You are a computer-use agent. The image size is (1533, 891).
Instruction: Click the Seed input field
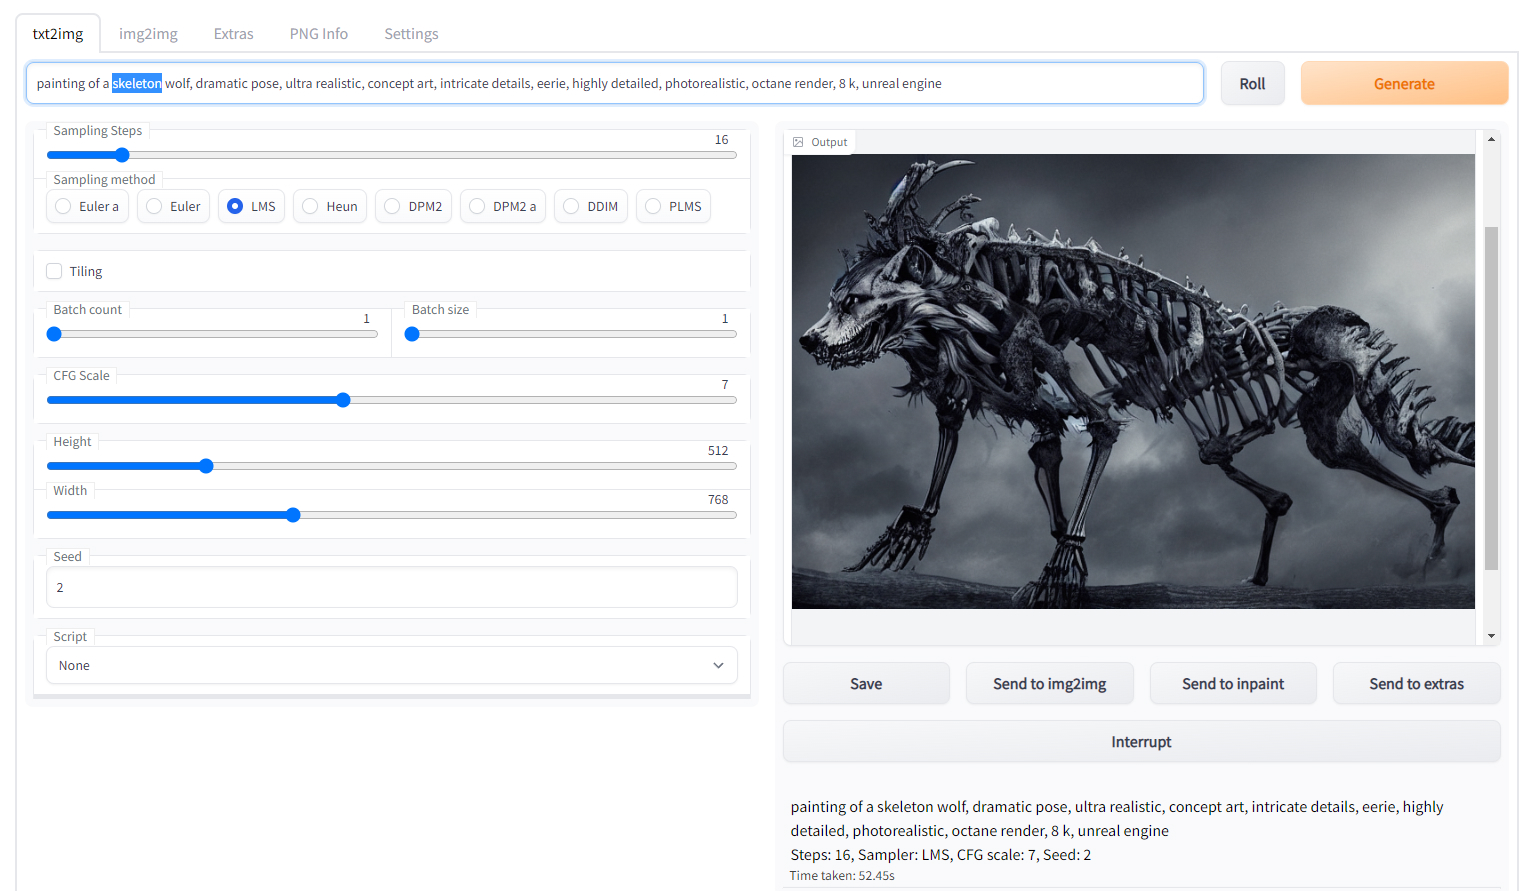click(392, 587)
